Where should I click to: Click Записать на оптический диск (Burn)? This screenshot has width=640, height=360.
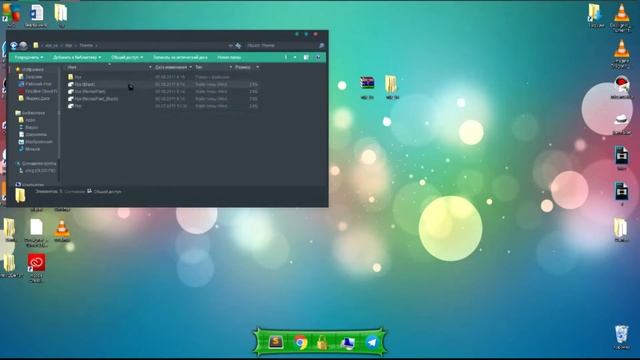click(x=180, y=57)
